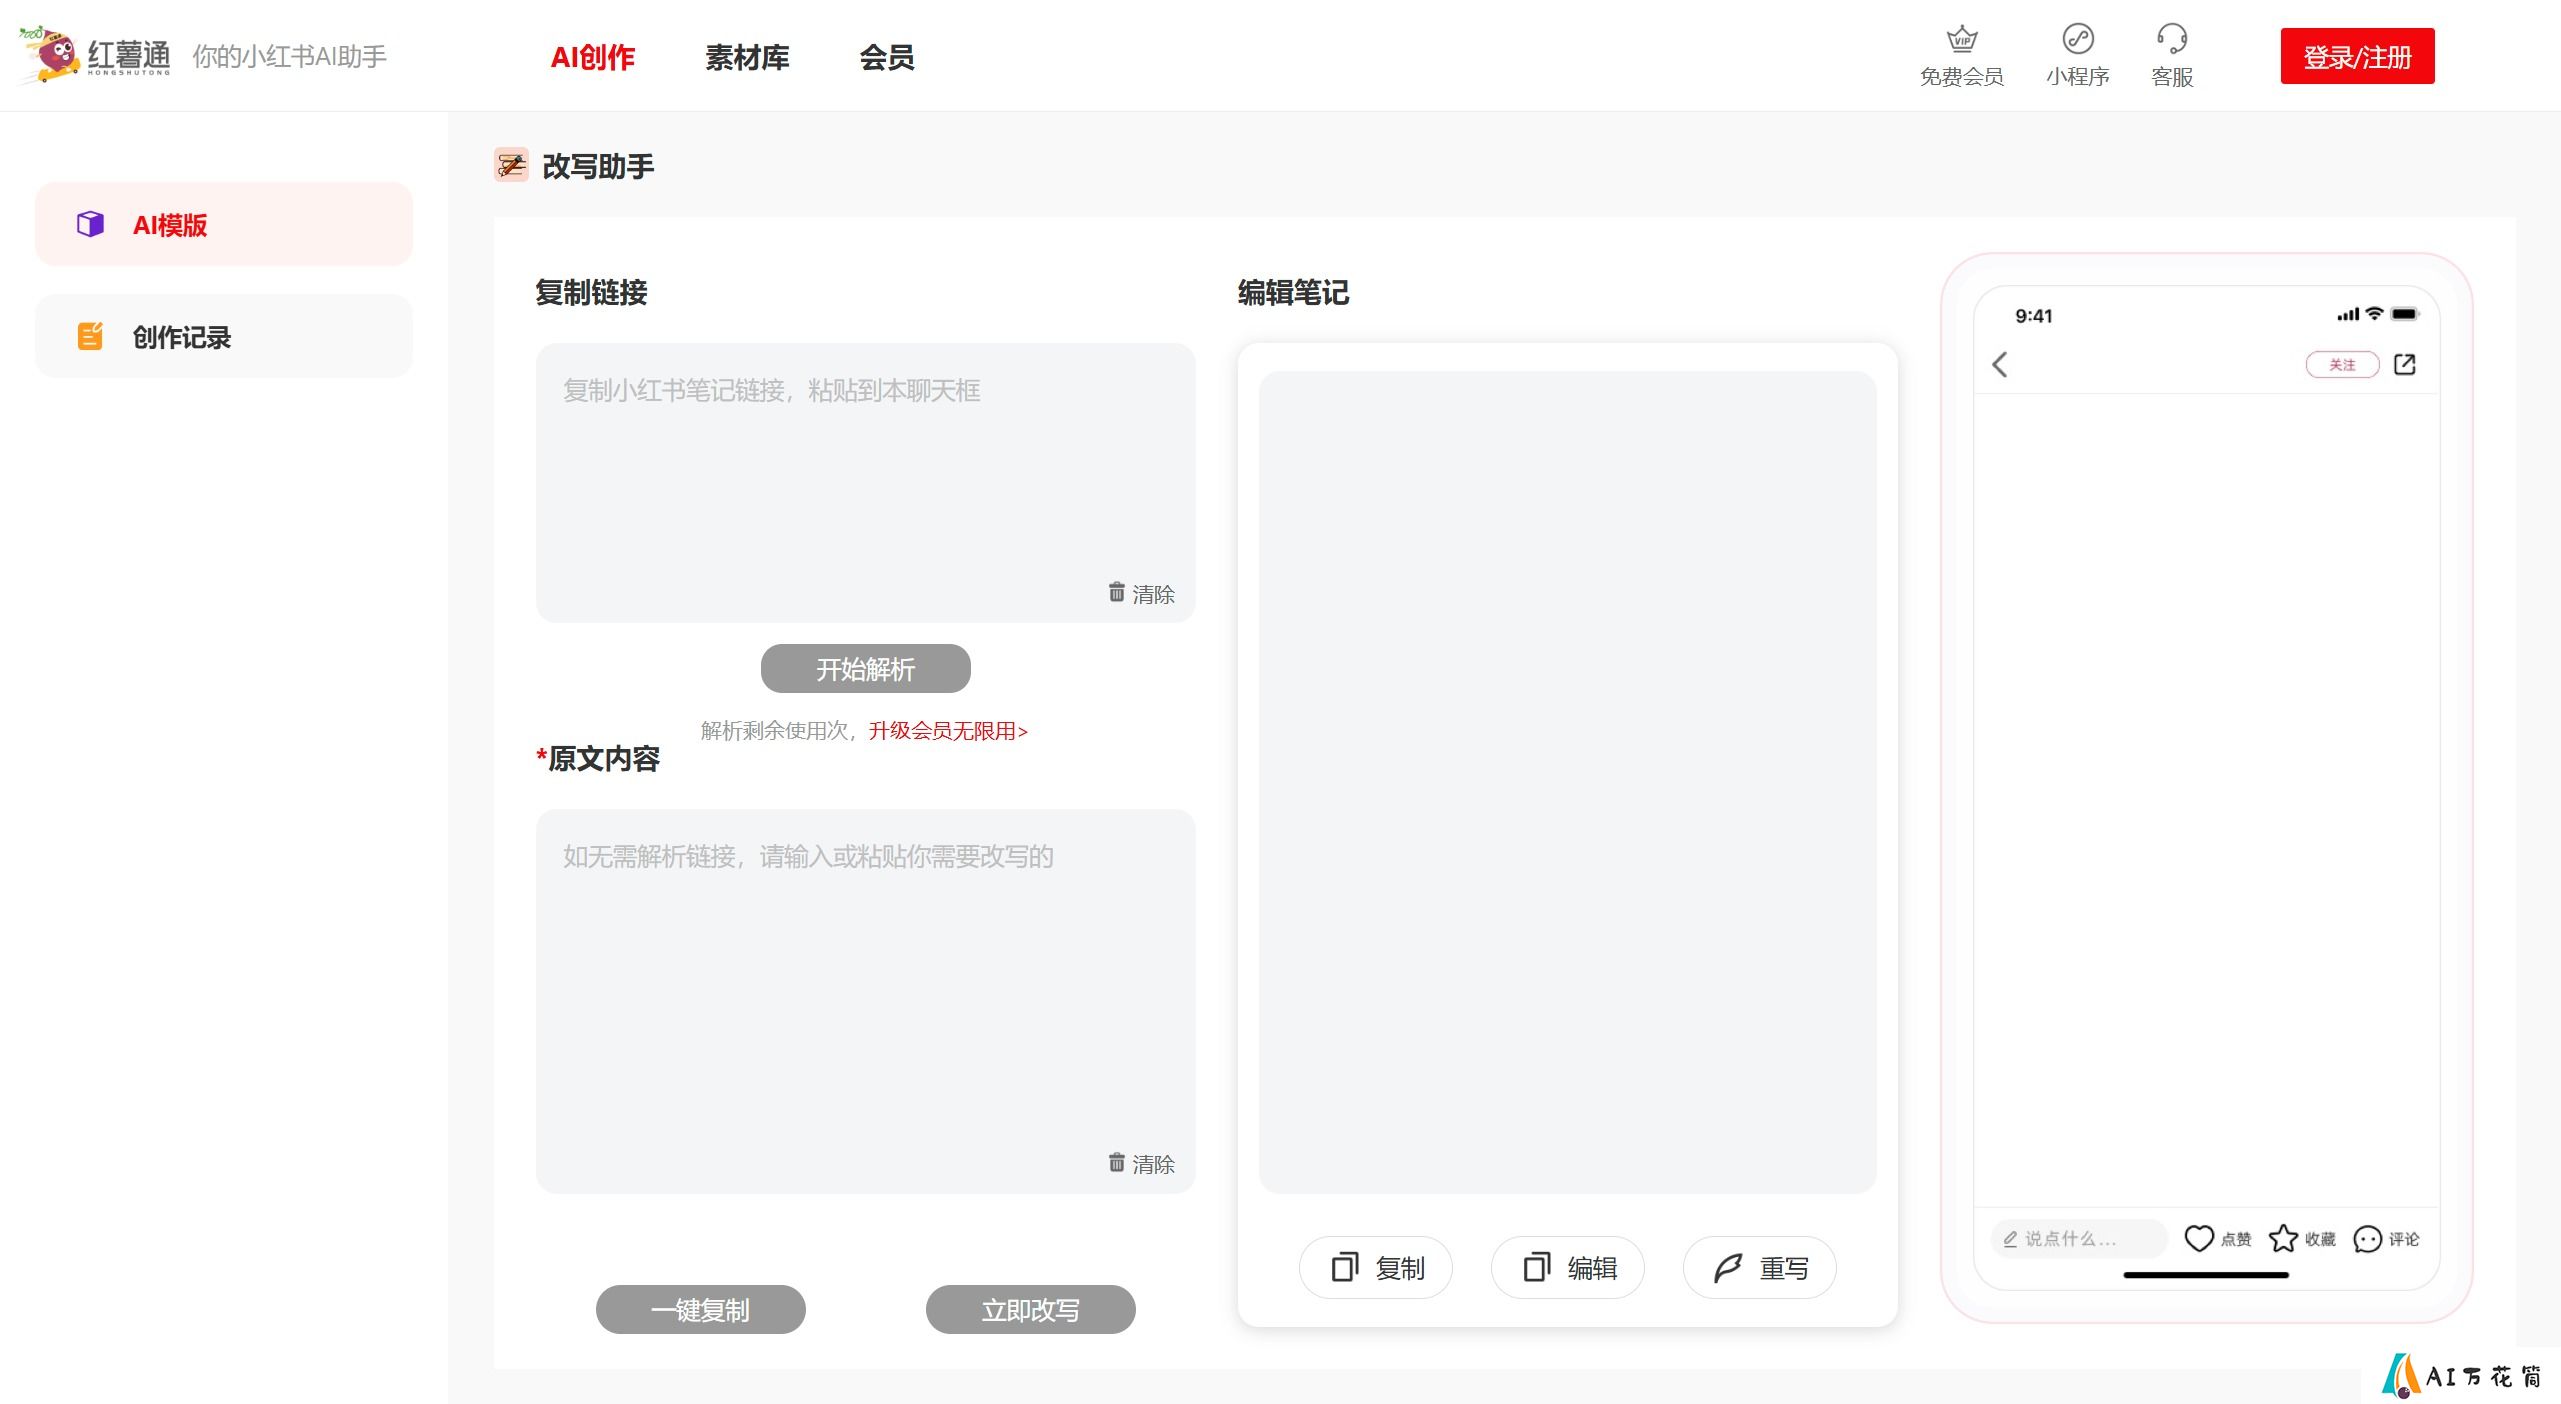Click the 改写助手 pencil icon

[511, 165]
